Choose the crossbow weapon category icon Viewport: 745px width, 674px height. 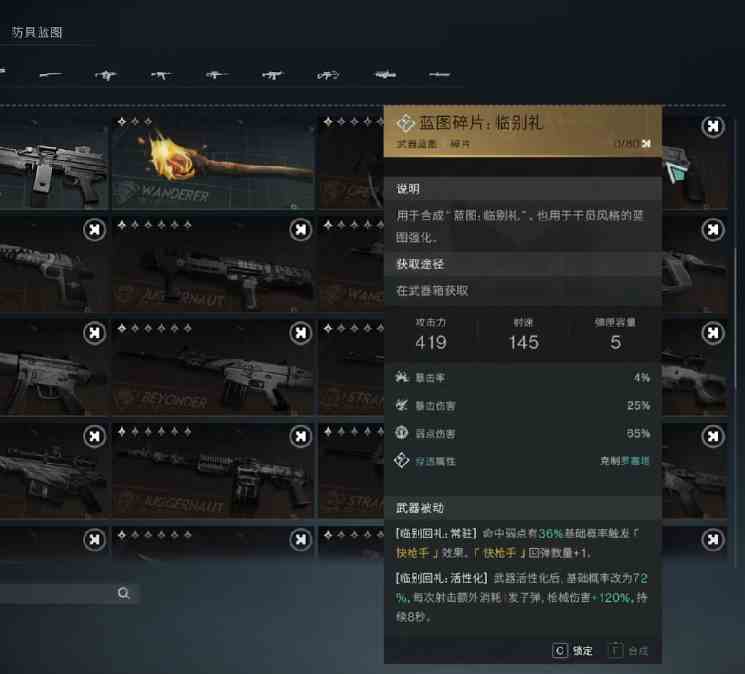click(x=328, y=75)
